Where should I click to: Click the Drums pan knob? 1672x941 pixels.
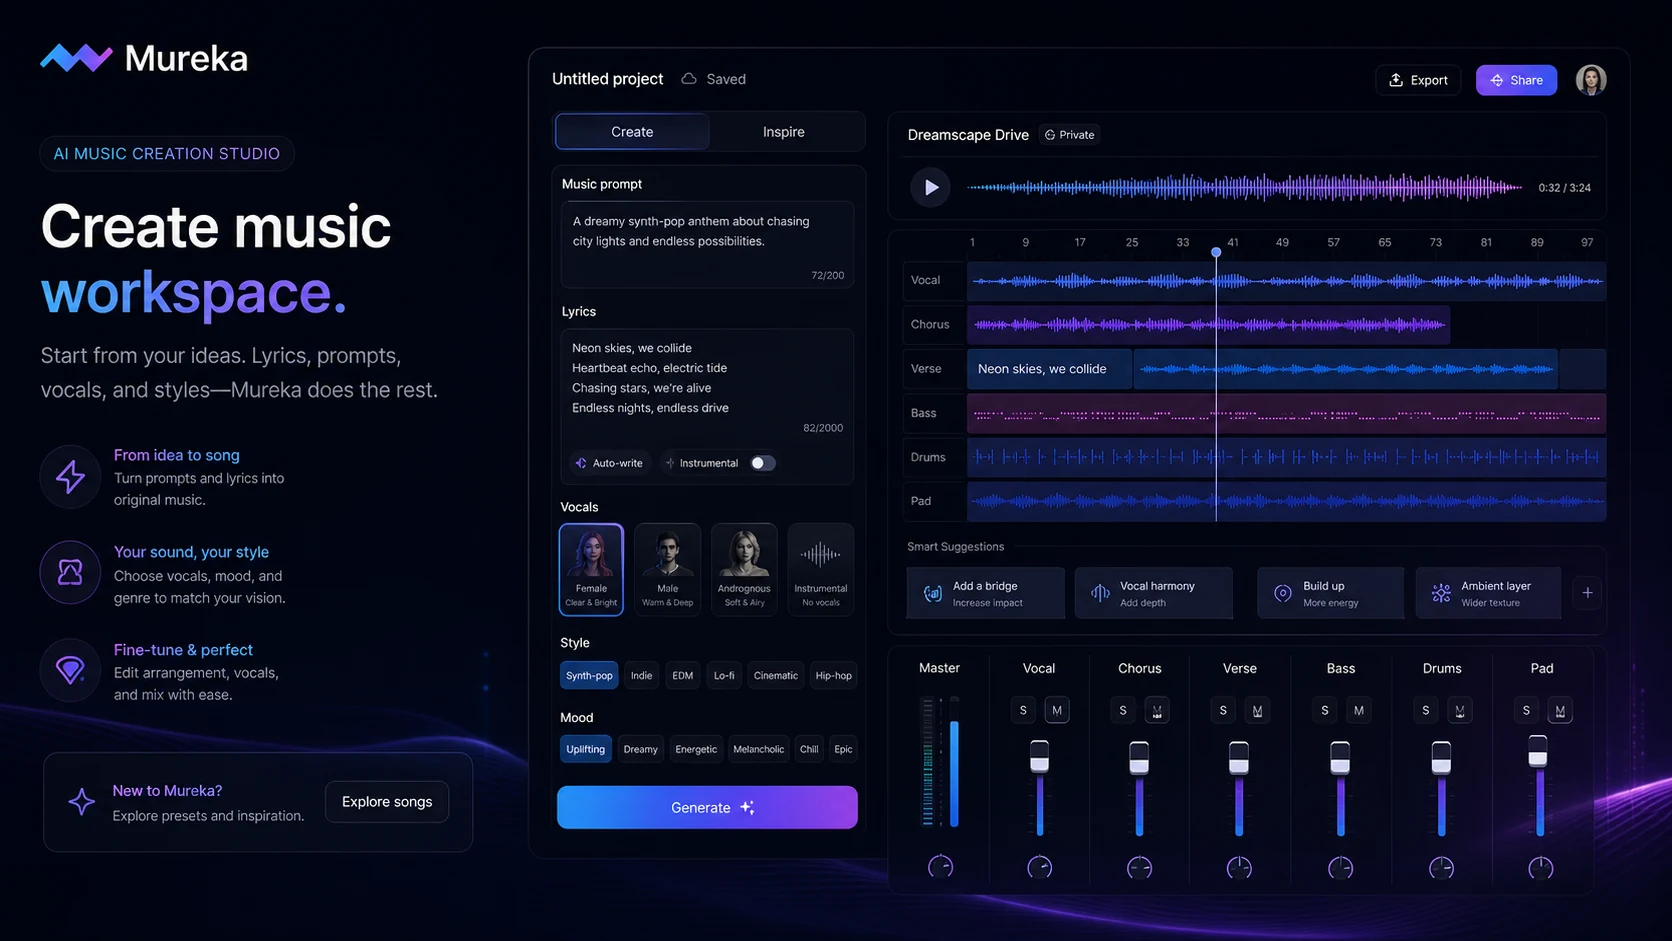(1441, 868)
